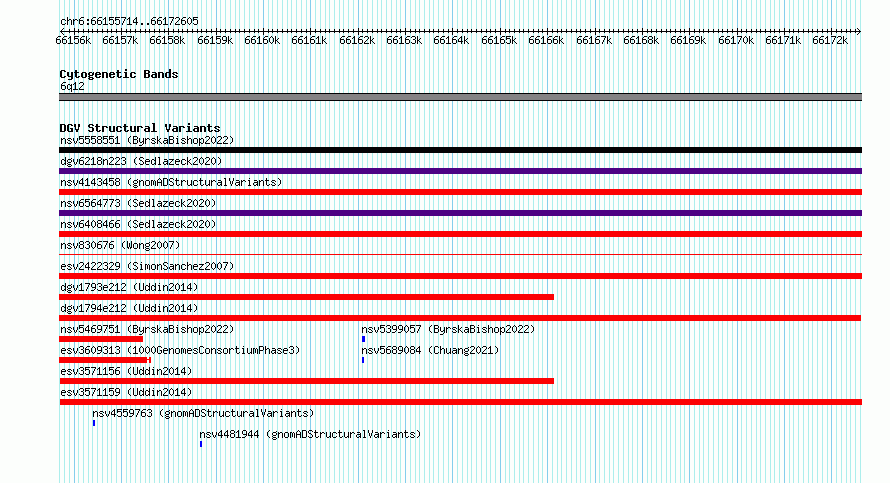This screenshot has width=890, height=483.
Task: Select the dgv1793e212 (Uddin2014) label
Action: tap(129, 287)
